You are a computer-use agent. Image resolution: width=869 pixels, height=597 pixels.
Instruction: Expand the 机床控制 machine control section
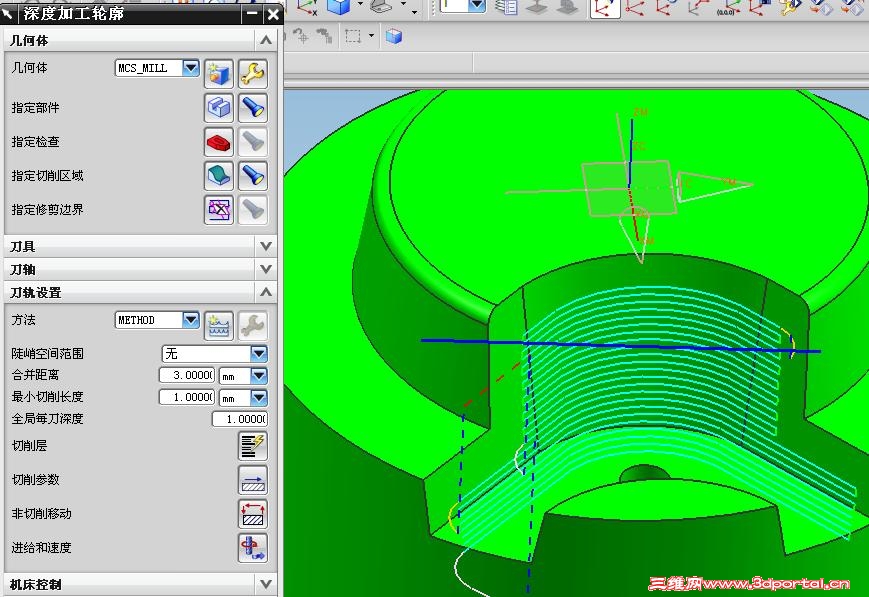pyautogui.click(x=265, y=584)
